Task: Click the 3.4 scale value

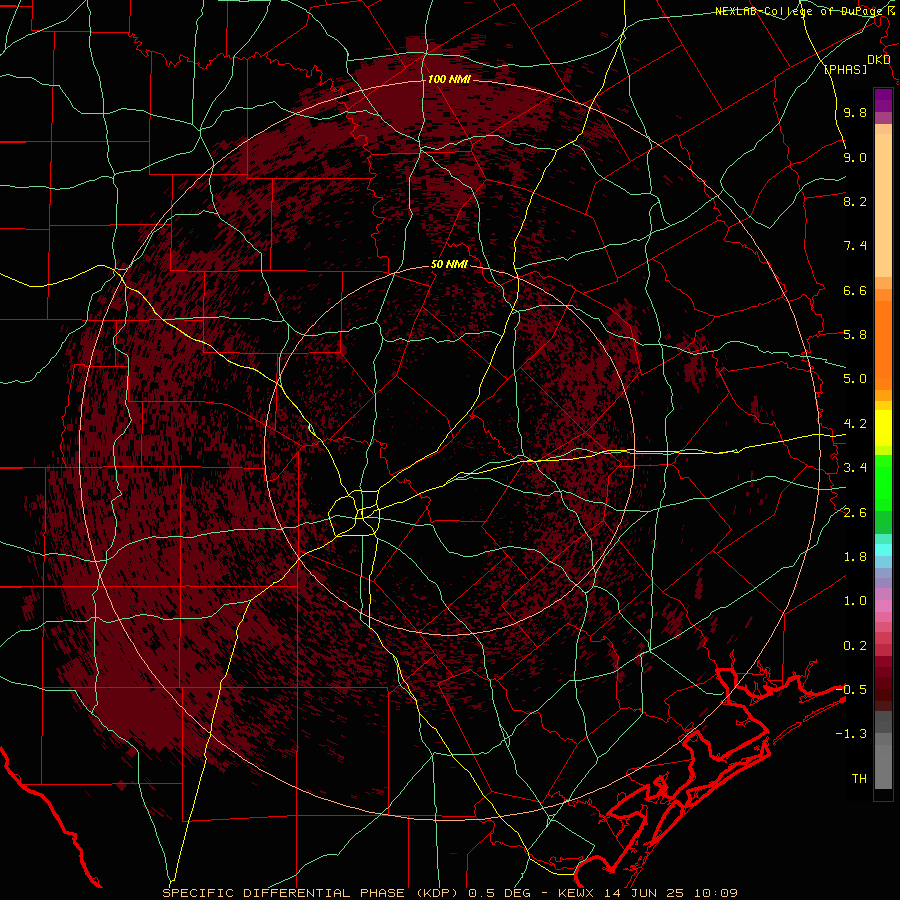Action: (x=855, y=468)
